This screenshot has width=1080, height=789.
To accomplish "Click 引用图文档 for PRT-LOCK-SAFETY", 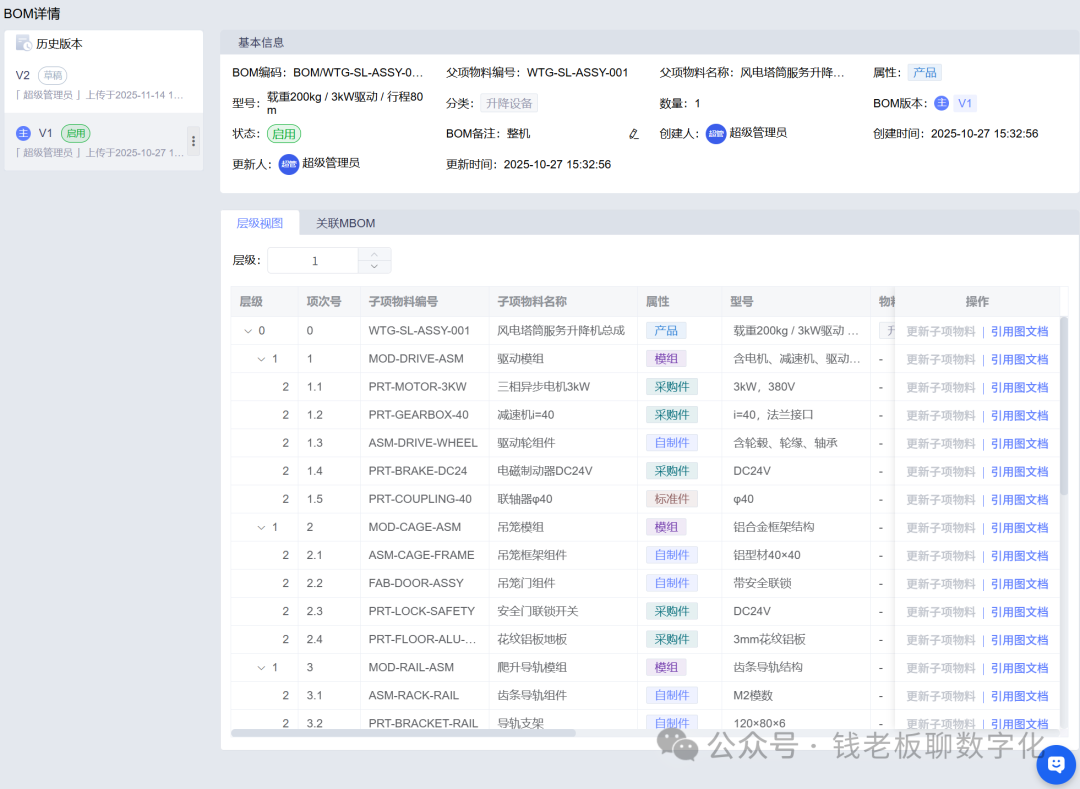I will tap(1019, 612).
